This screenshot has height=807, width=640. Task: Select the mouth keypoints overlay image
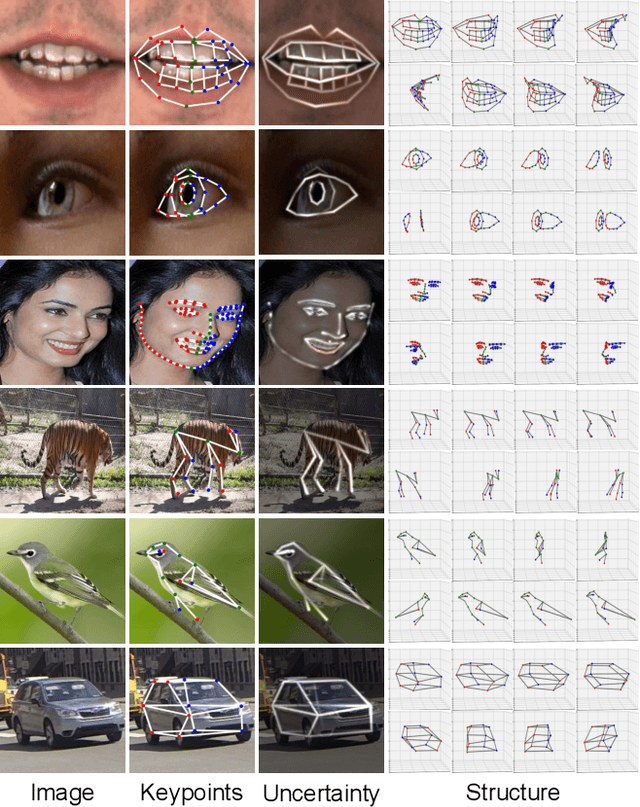192,62
